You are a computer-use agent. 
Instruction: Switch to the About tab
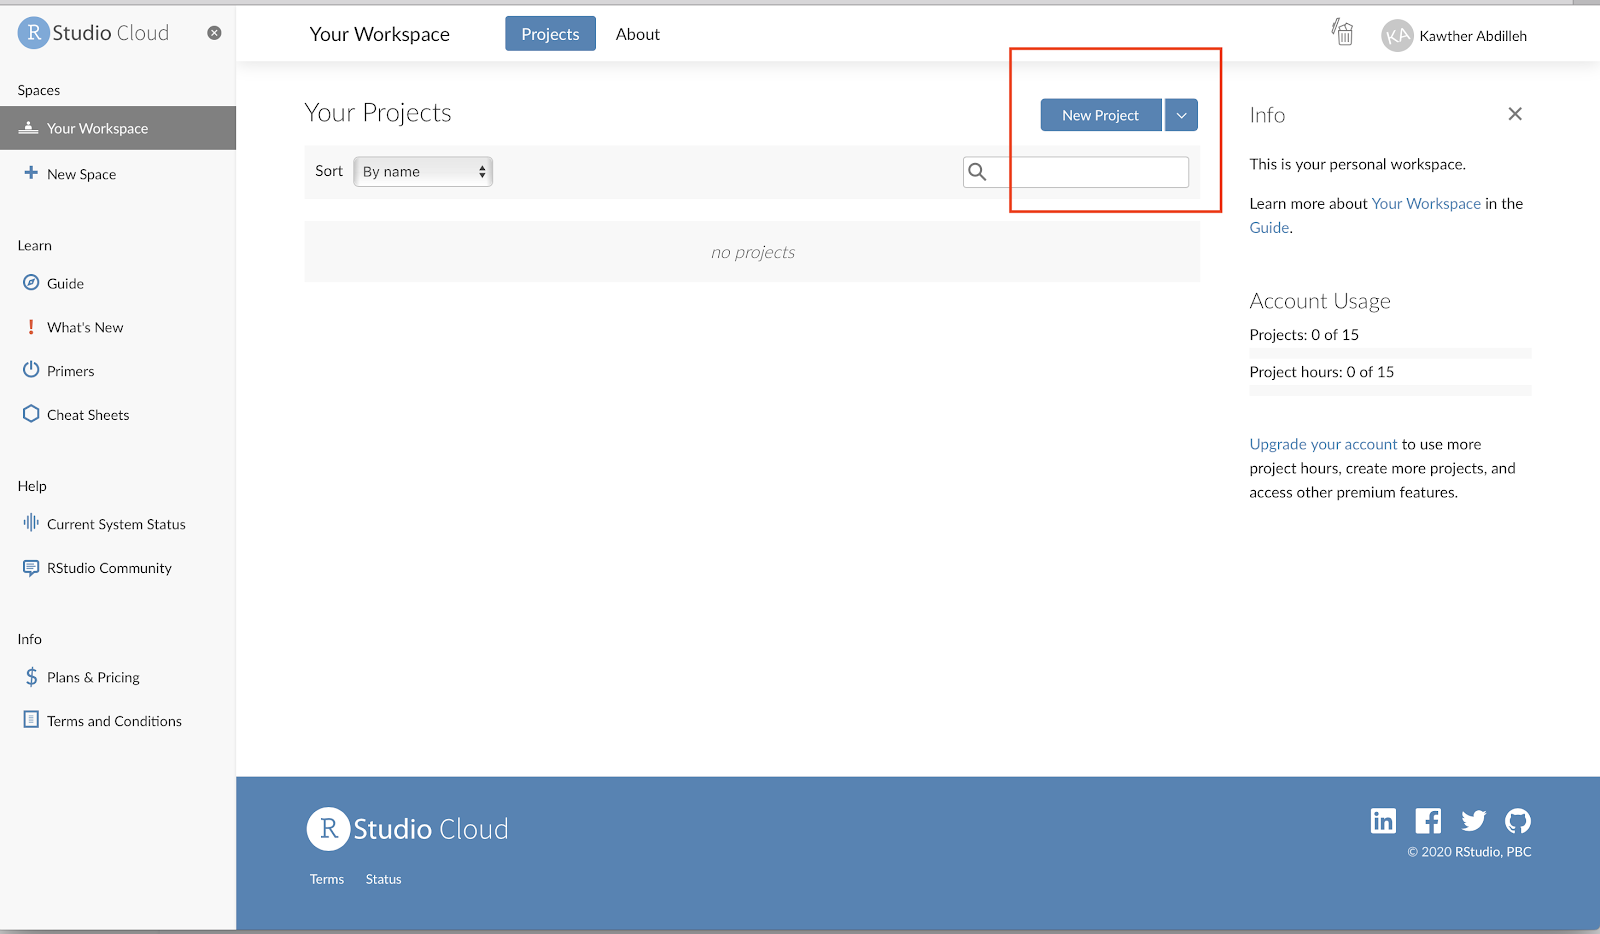[x=637, y=34]
